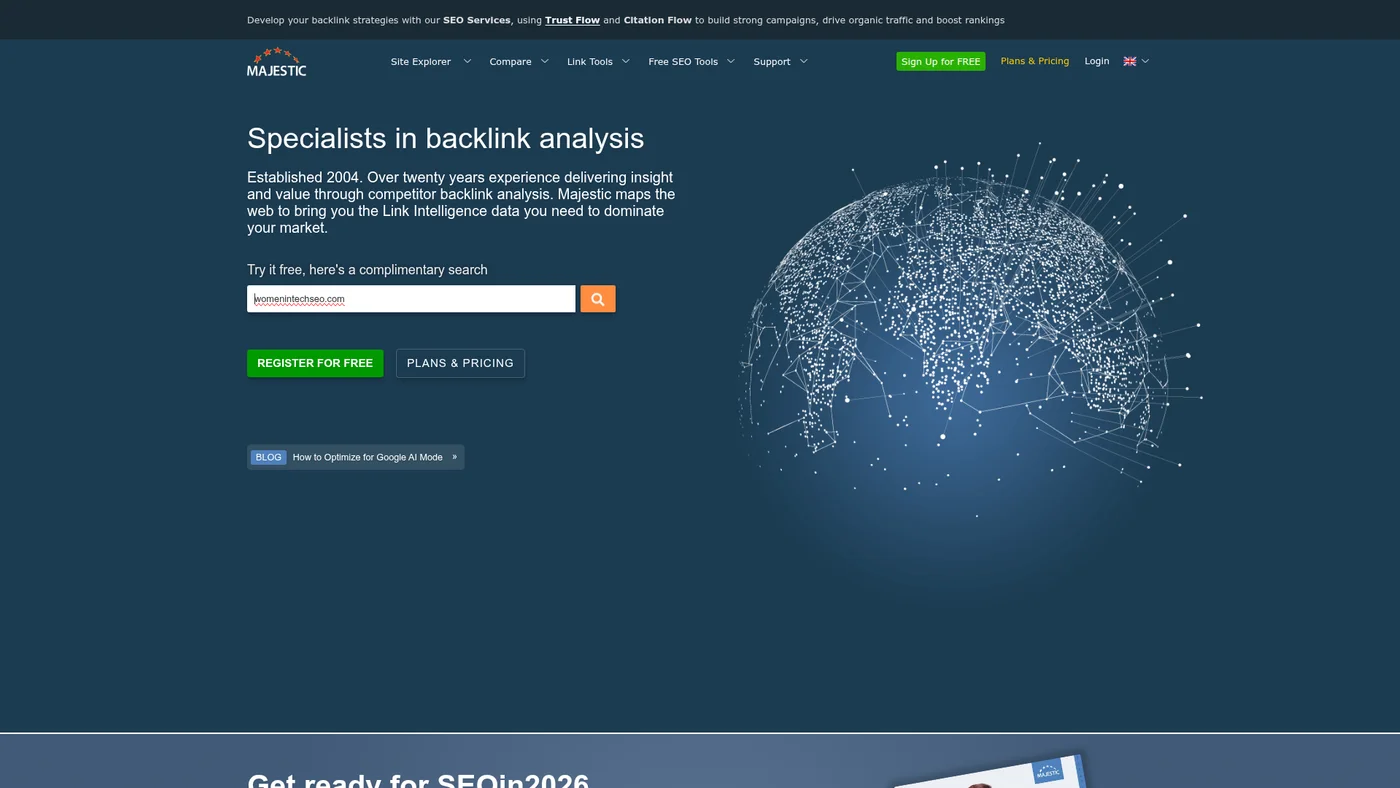
Task: Open the Citation Flow link in the banner
Action: pos(657,19)
